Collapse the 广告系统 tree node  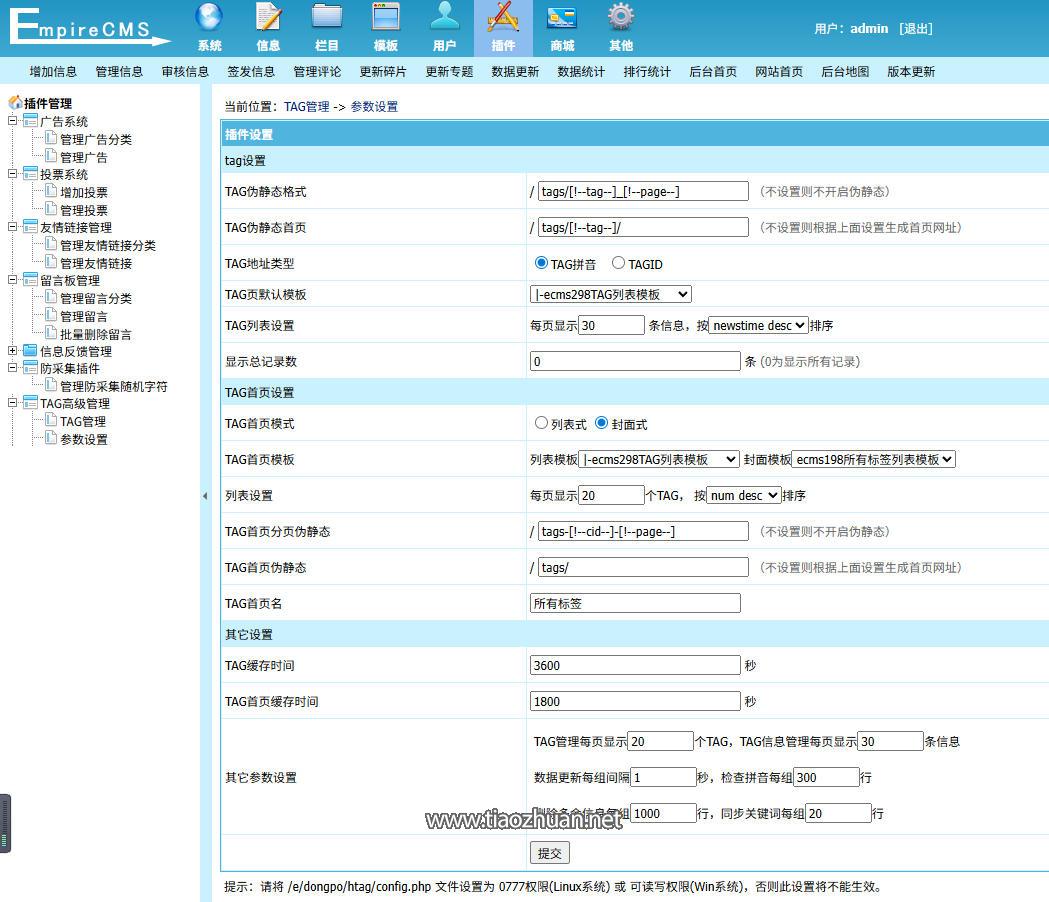click(x=12, y=120)
